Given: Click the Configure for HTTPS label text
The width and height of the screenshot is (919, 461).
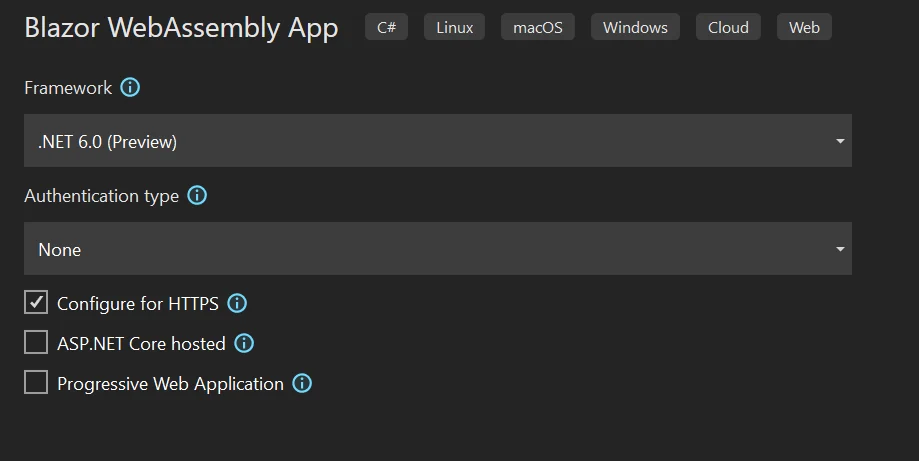Looking at the screenshot, I should coord(138,303).
